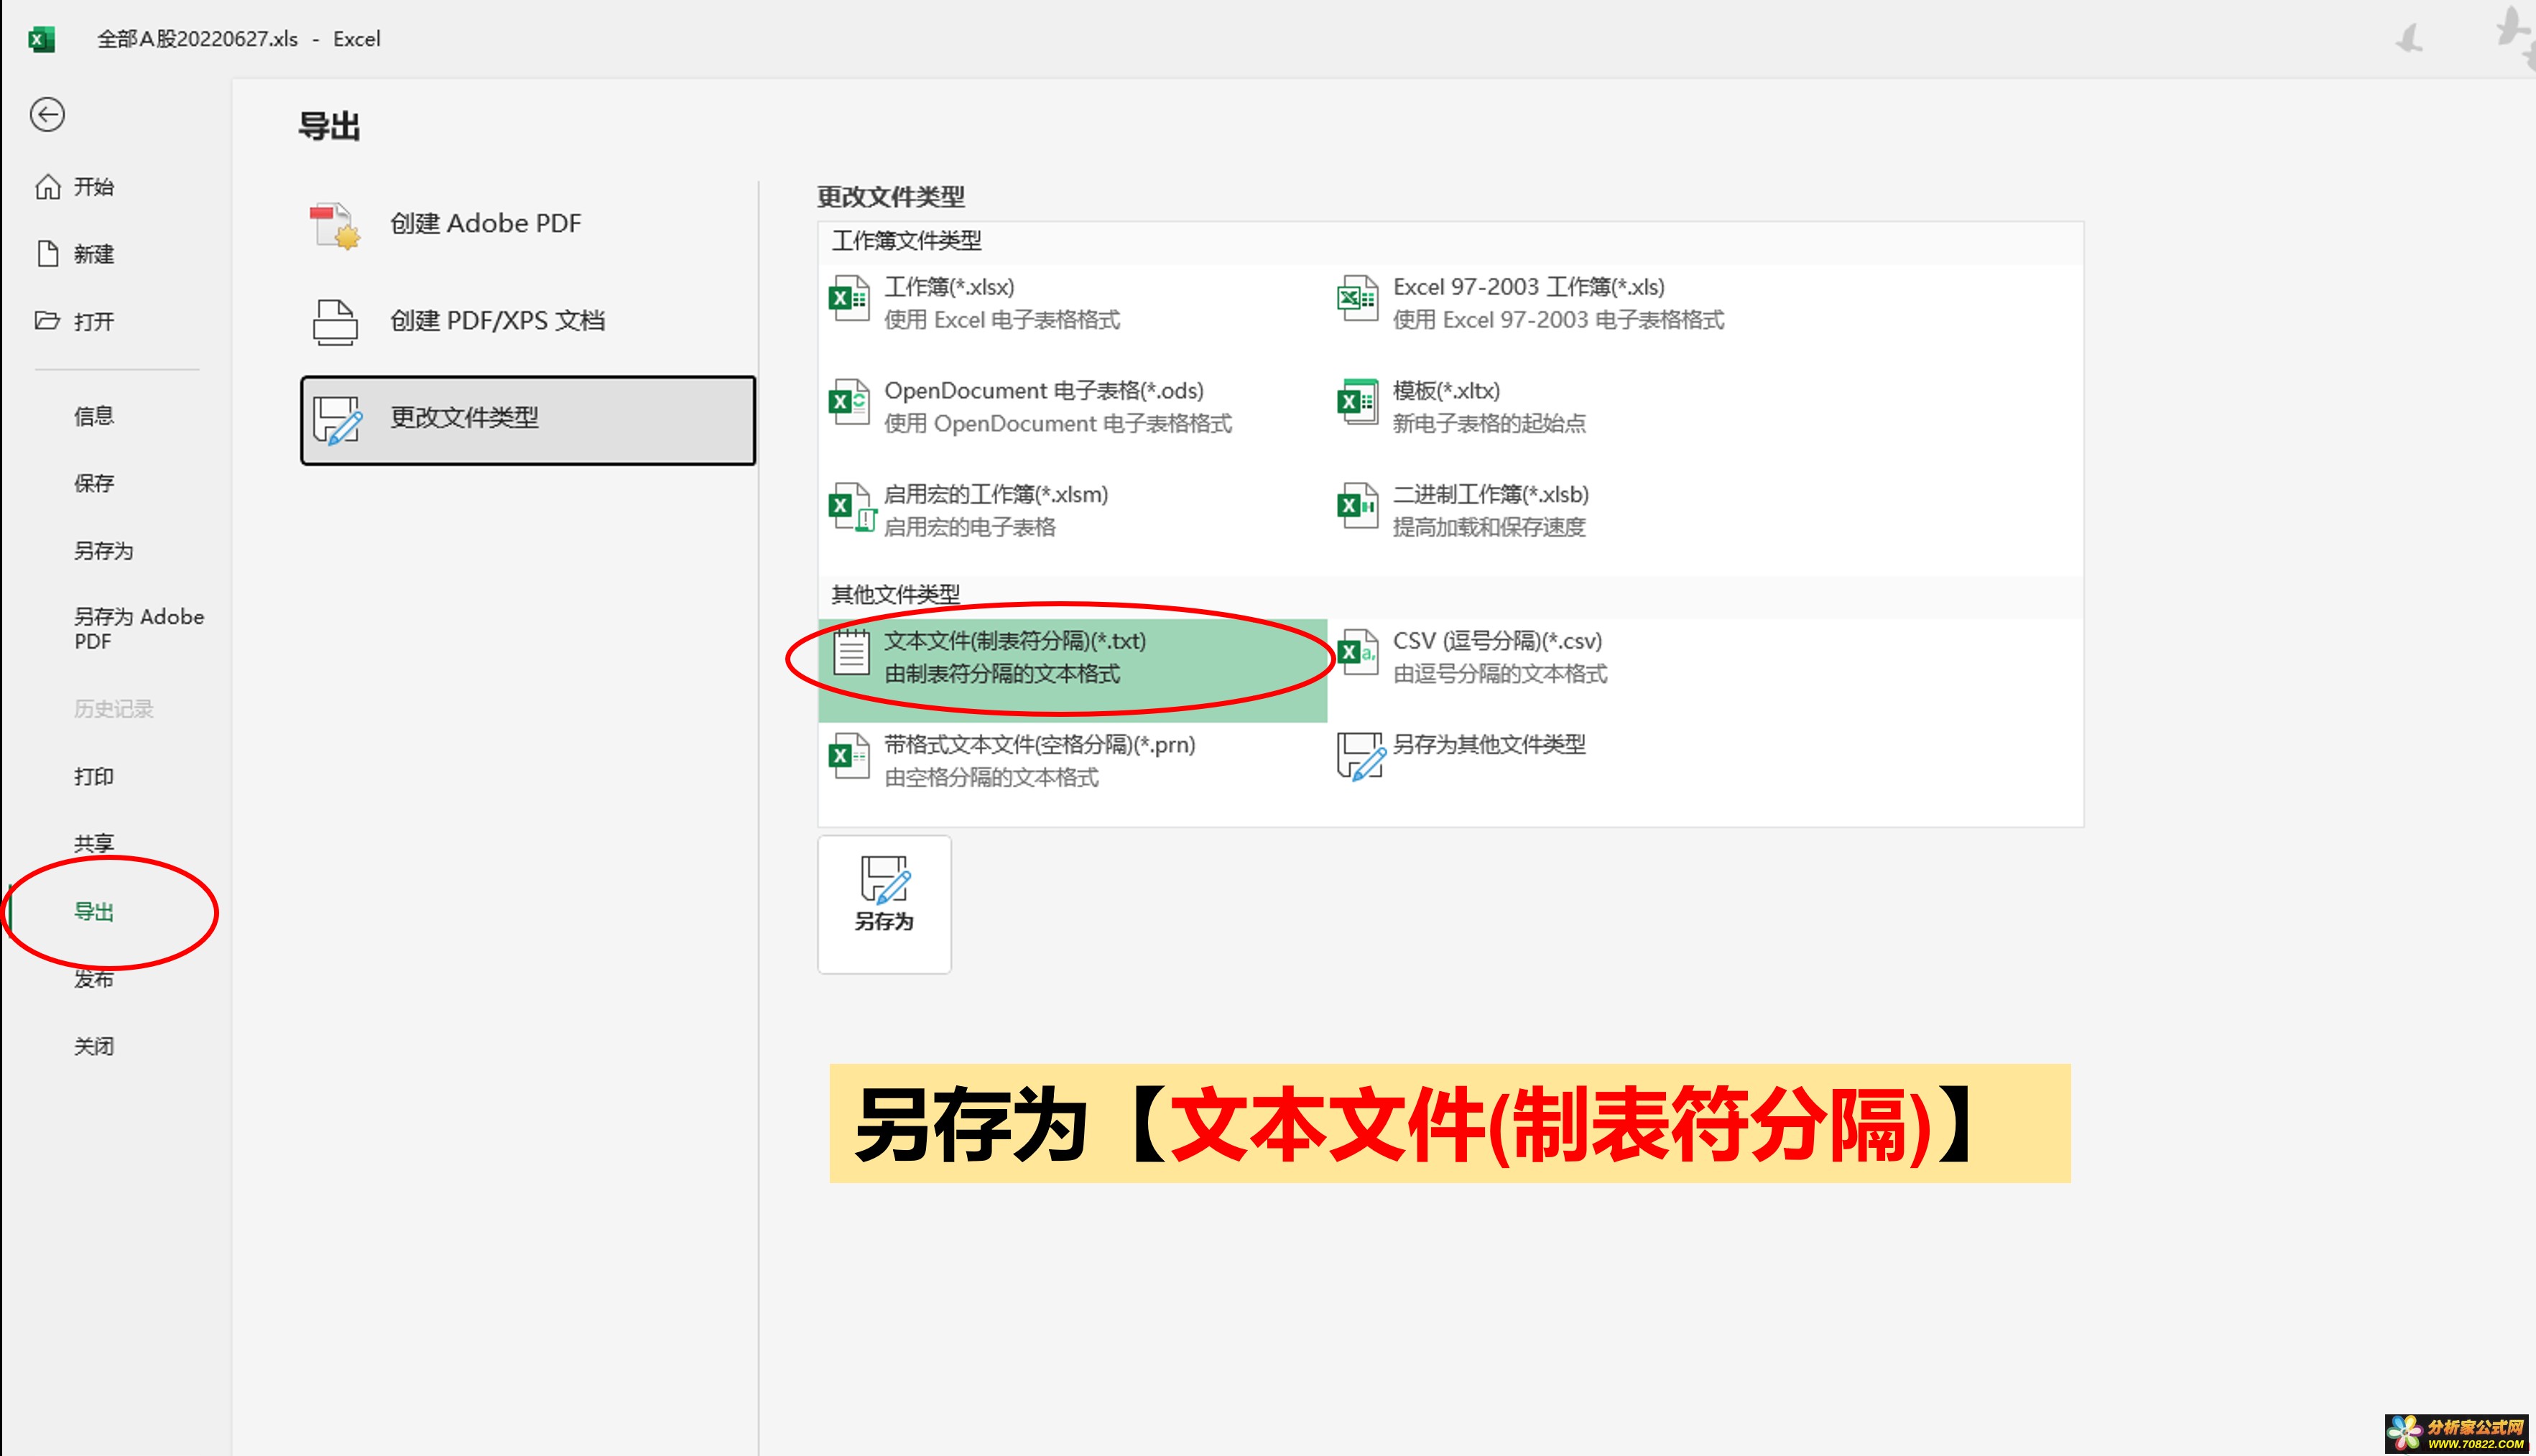Open the 打印 page

click(x=94, y=777)
